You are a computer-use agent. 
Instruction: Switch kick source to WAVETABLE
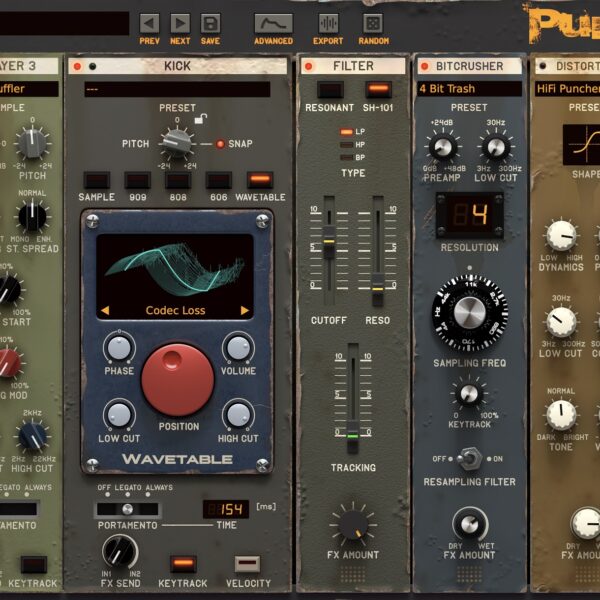[x=260, y=180]
